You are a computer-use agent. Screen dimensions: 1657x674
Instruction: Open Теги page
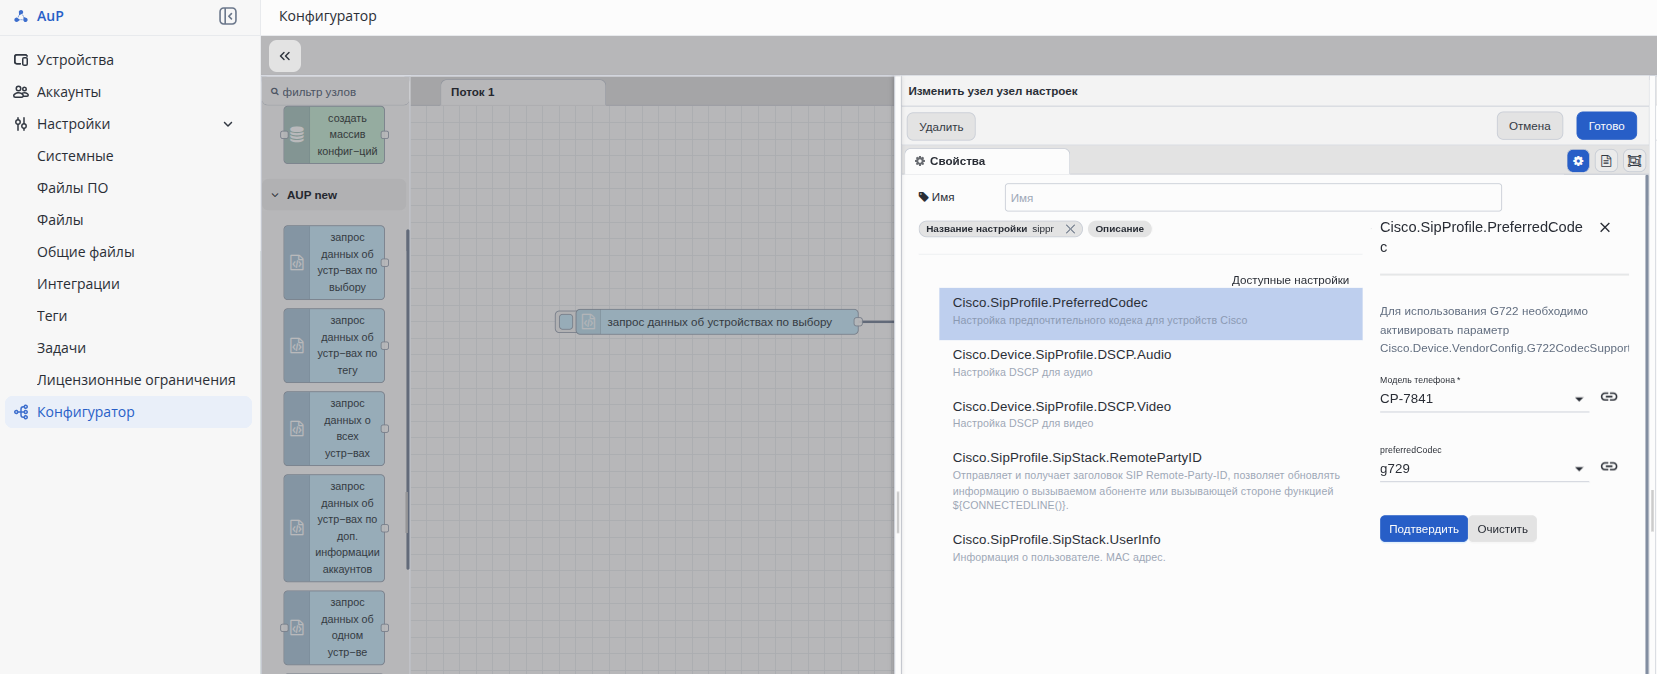tap(52, 316)
